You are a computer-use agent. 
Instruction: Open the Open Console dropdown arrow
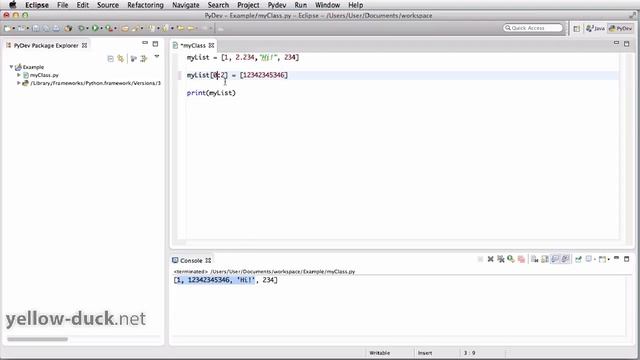click(609, 260)
